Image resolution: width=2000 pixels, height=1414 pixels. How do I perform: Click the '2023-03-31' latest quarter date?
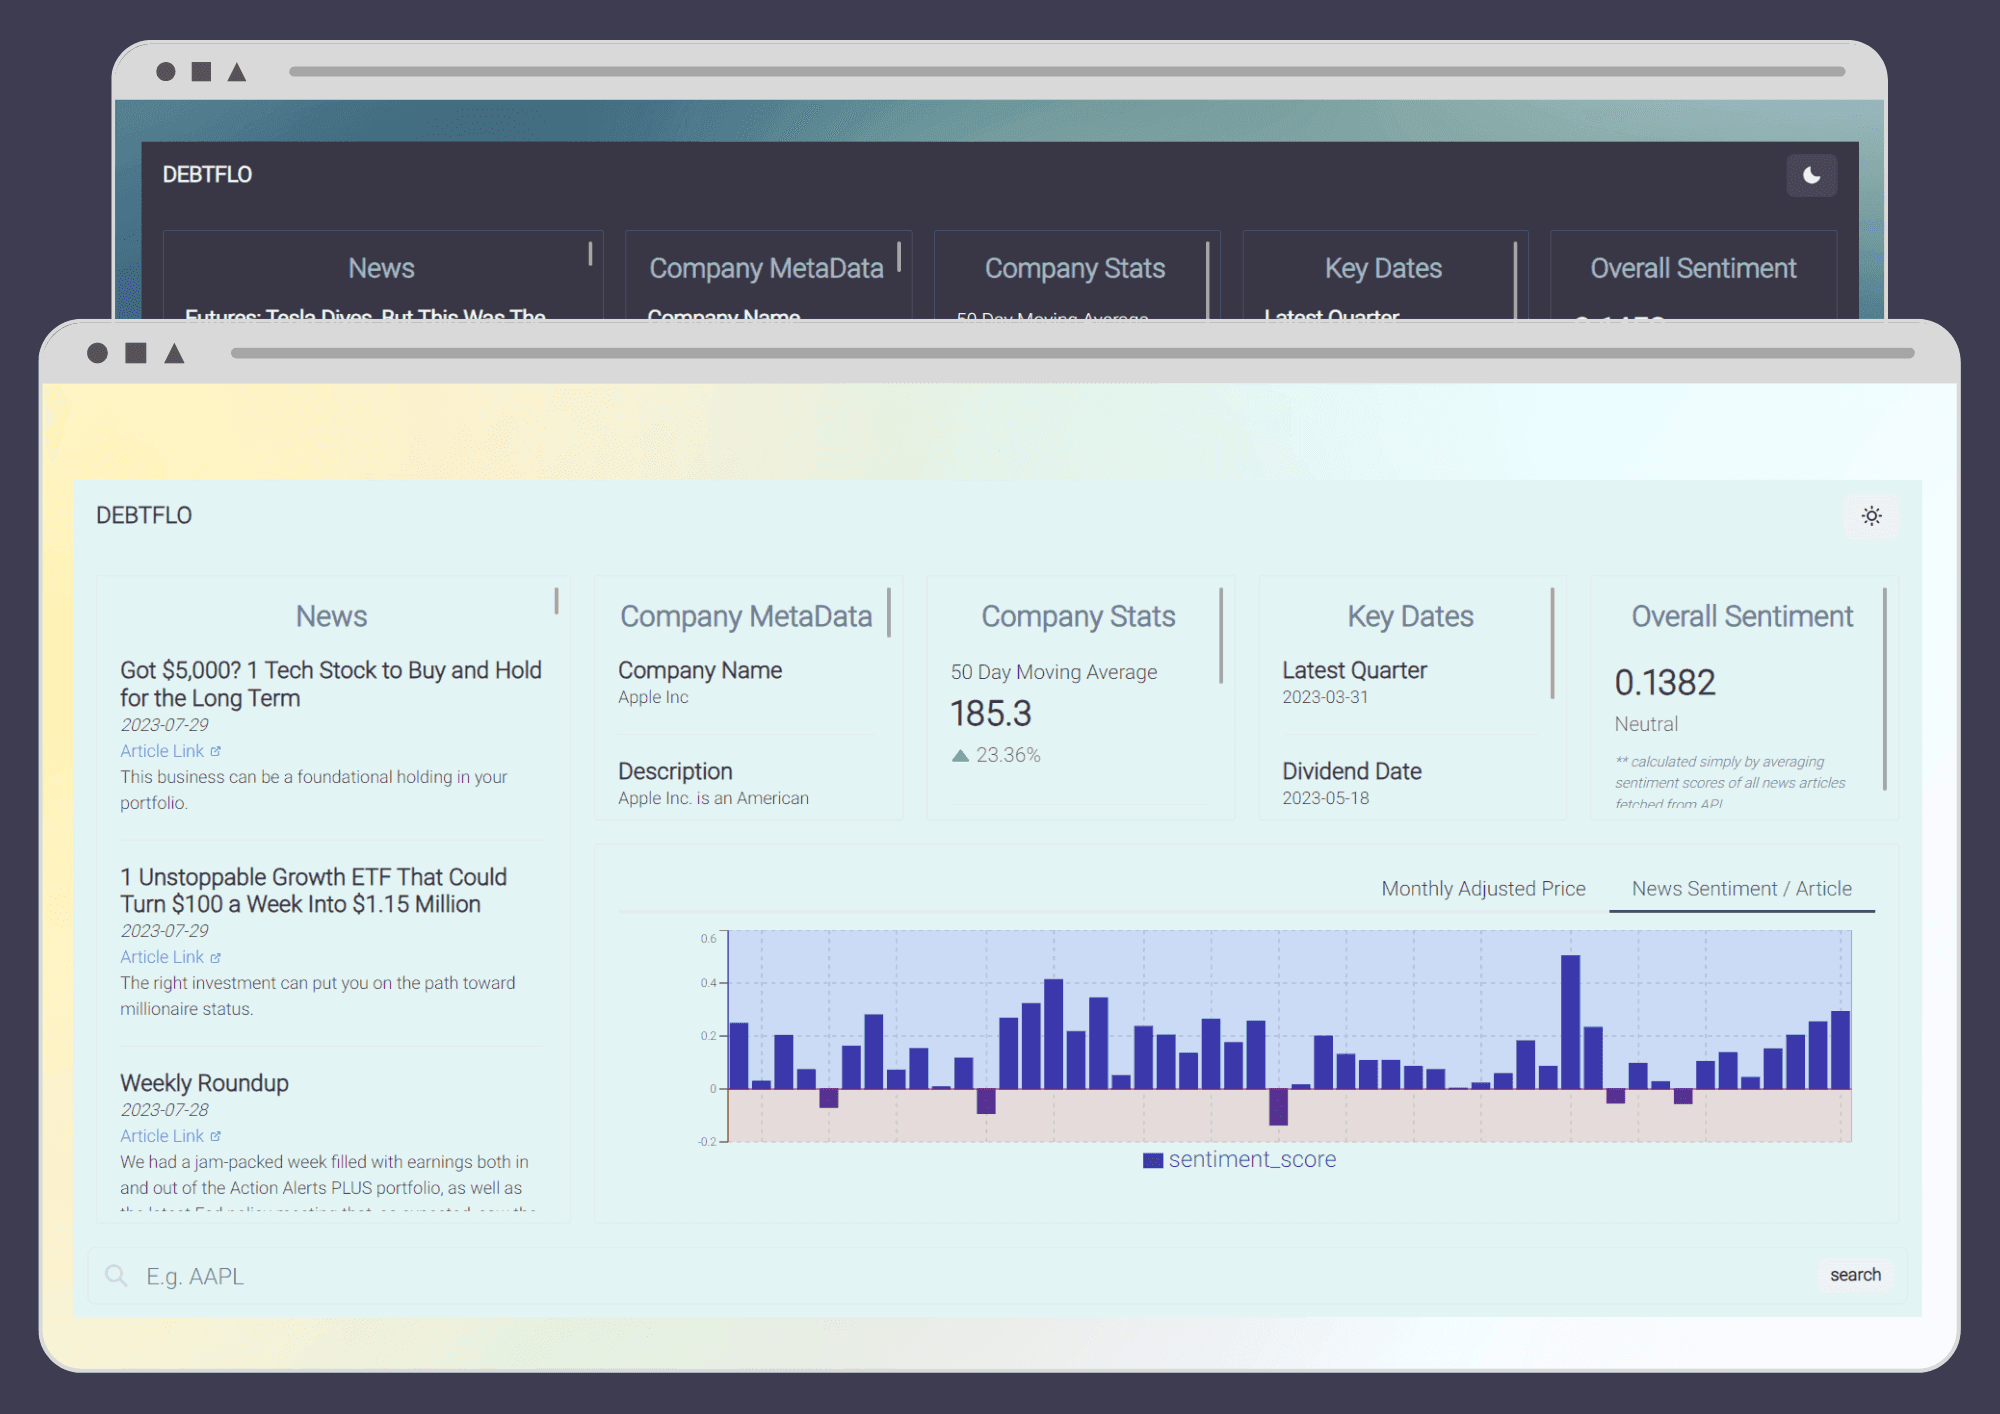click(1325, 697)
